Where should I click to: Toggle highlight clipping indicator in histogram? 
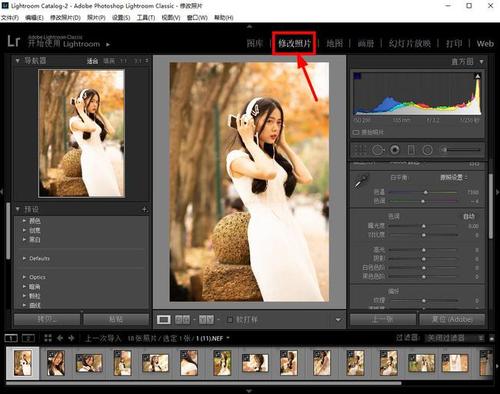click(x=477, y=76)
